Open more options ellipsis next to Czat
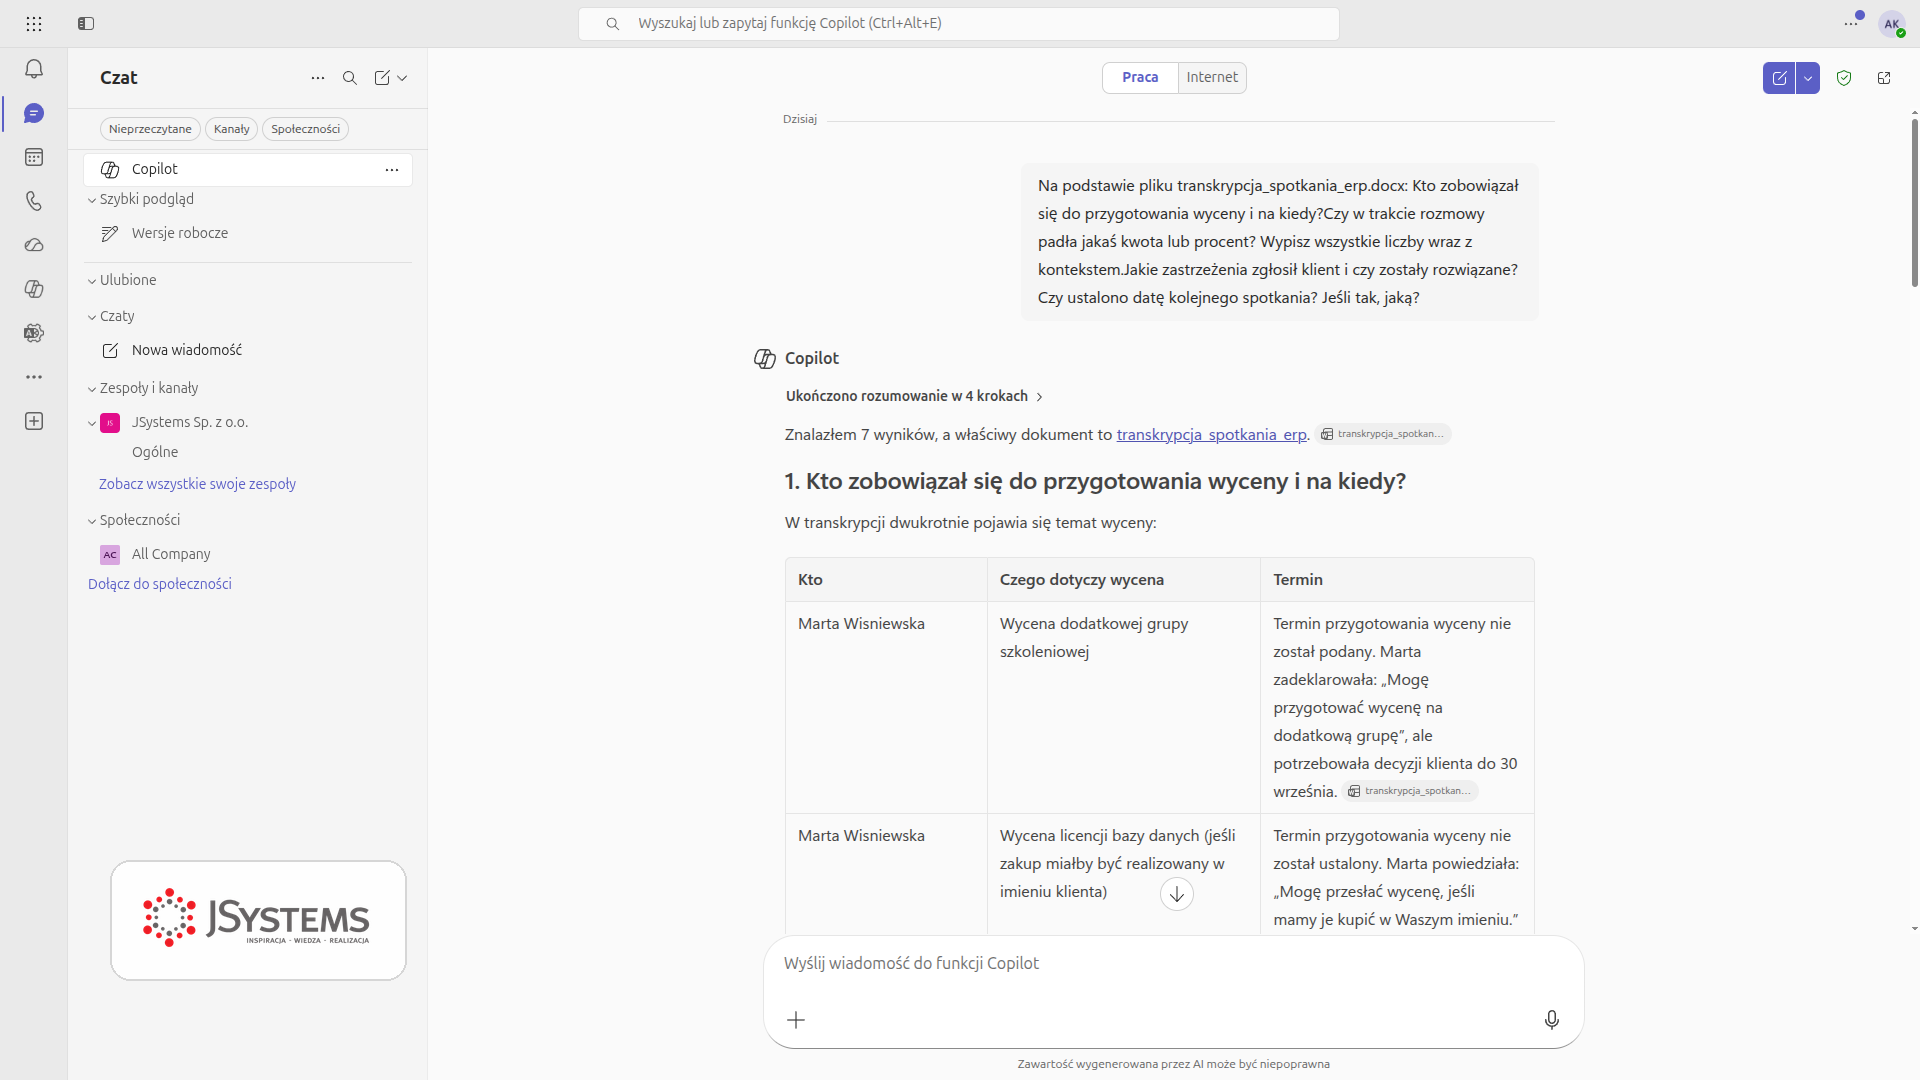1920x1080 pixels. click(318, 78)
